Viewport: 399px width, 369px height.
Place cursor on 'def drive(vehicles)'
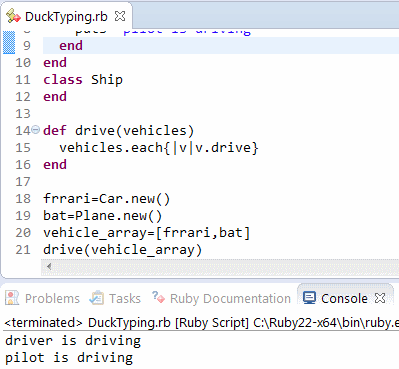pyautogui.click(x=118, y=131)
